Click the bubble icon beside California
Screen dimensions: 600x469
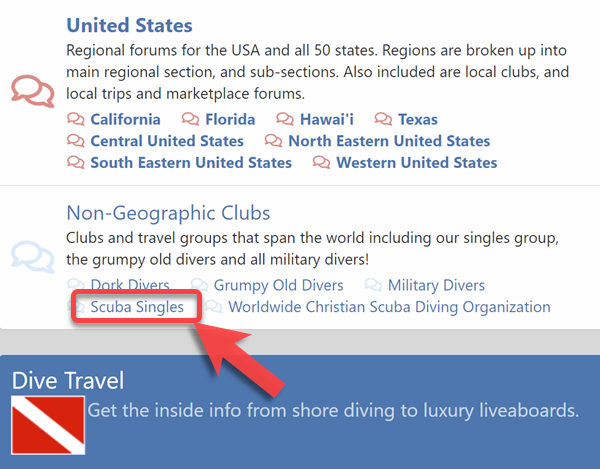(76, 120)
